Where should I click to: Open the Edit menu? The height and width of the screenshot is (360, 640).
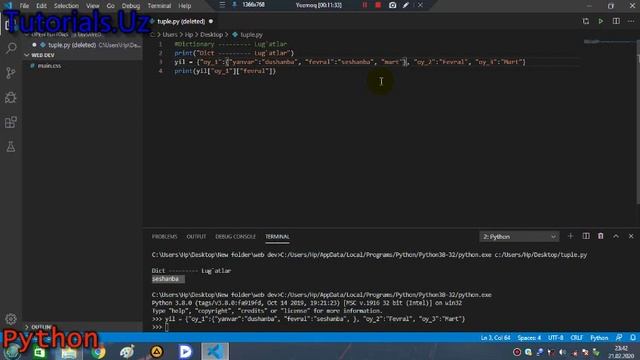point(41,6)
